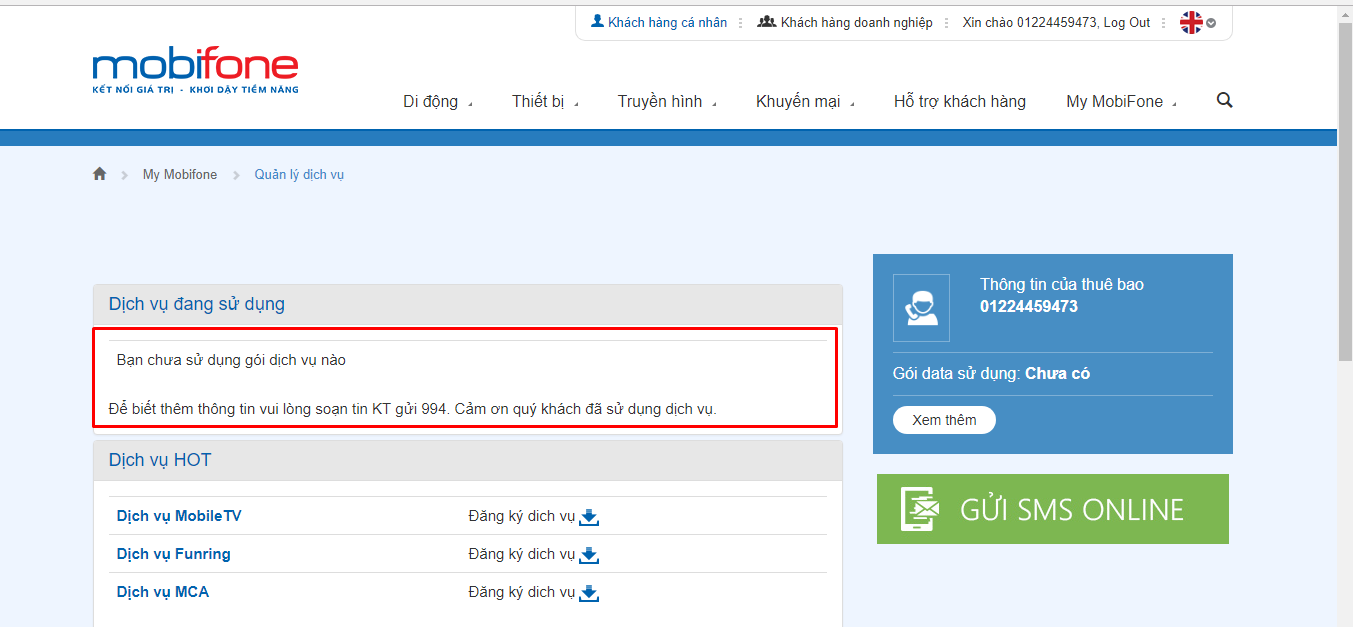
Task: Select Khách hàng doanh nghiệp link
Action: (856, 22)
